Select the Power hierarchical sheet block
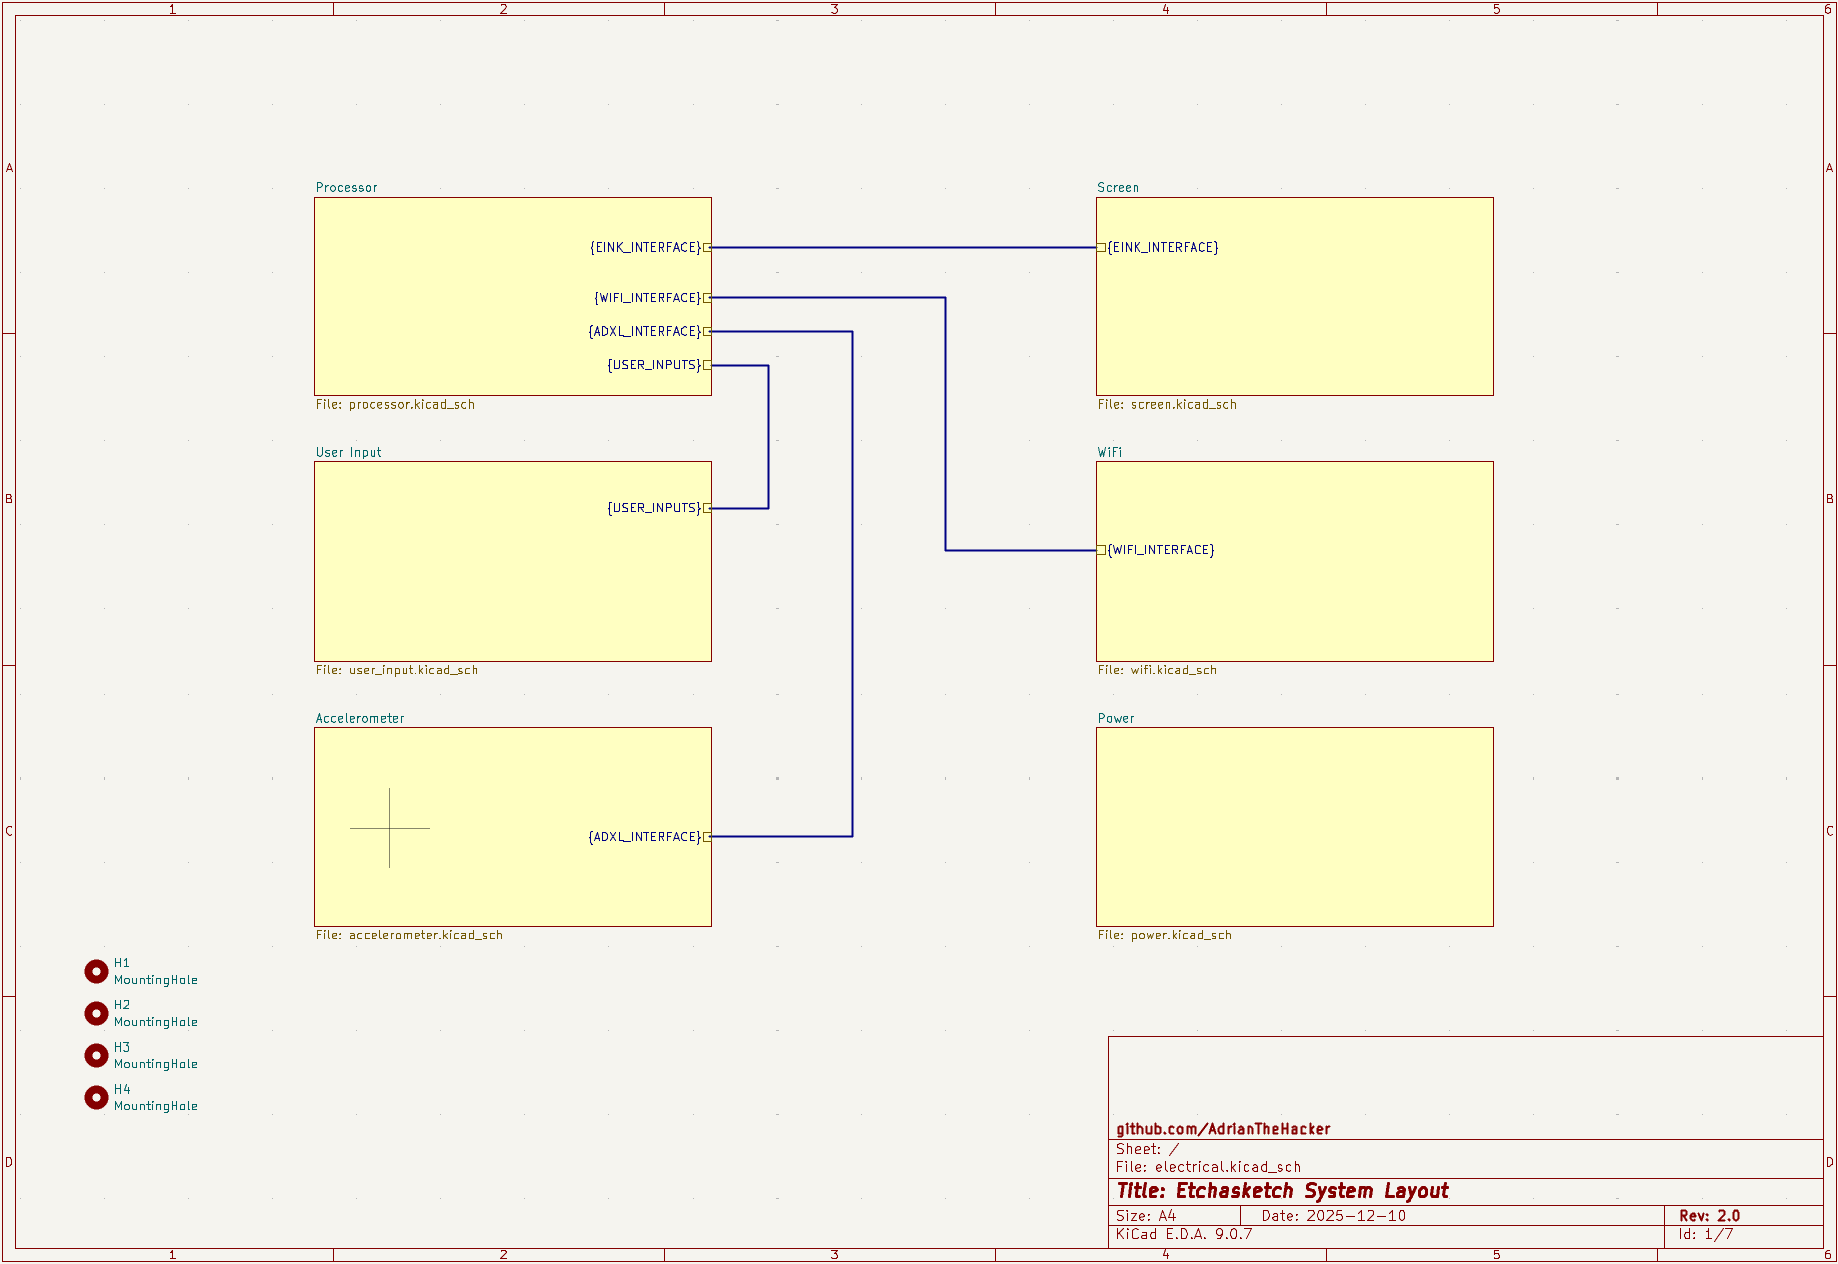The width and height of the screenshot is (1838, 1264). pyautogui.click(x=1295, y=827)
